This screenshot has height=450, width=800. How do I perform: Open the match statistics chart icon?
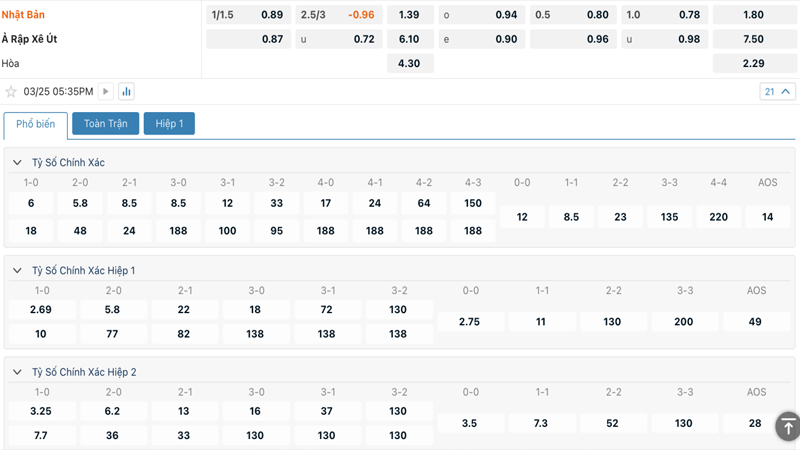126,92
